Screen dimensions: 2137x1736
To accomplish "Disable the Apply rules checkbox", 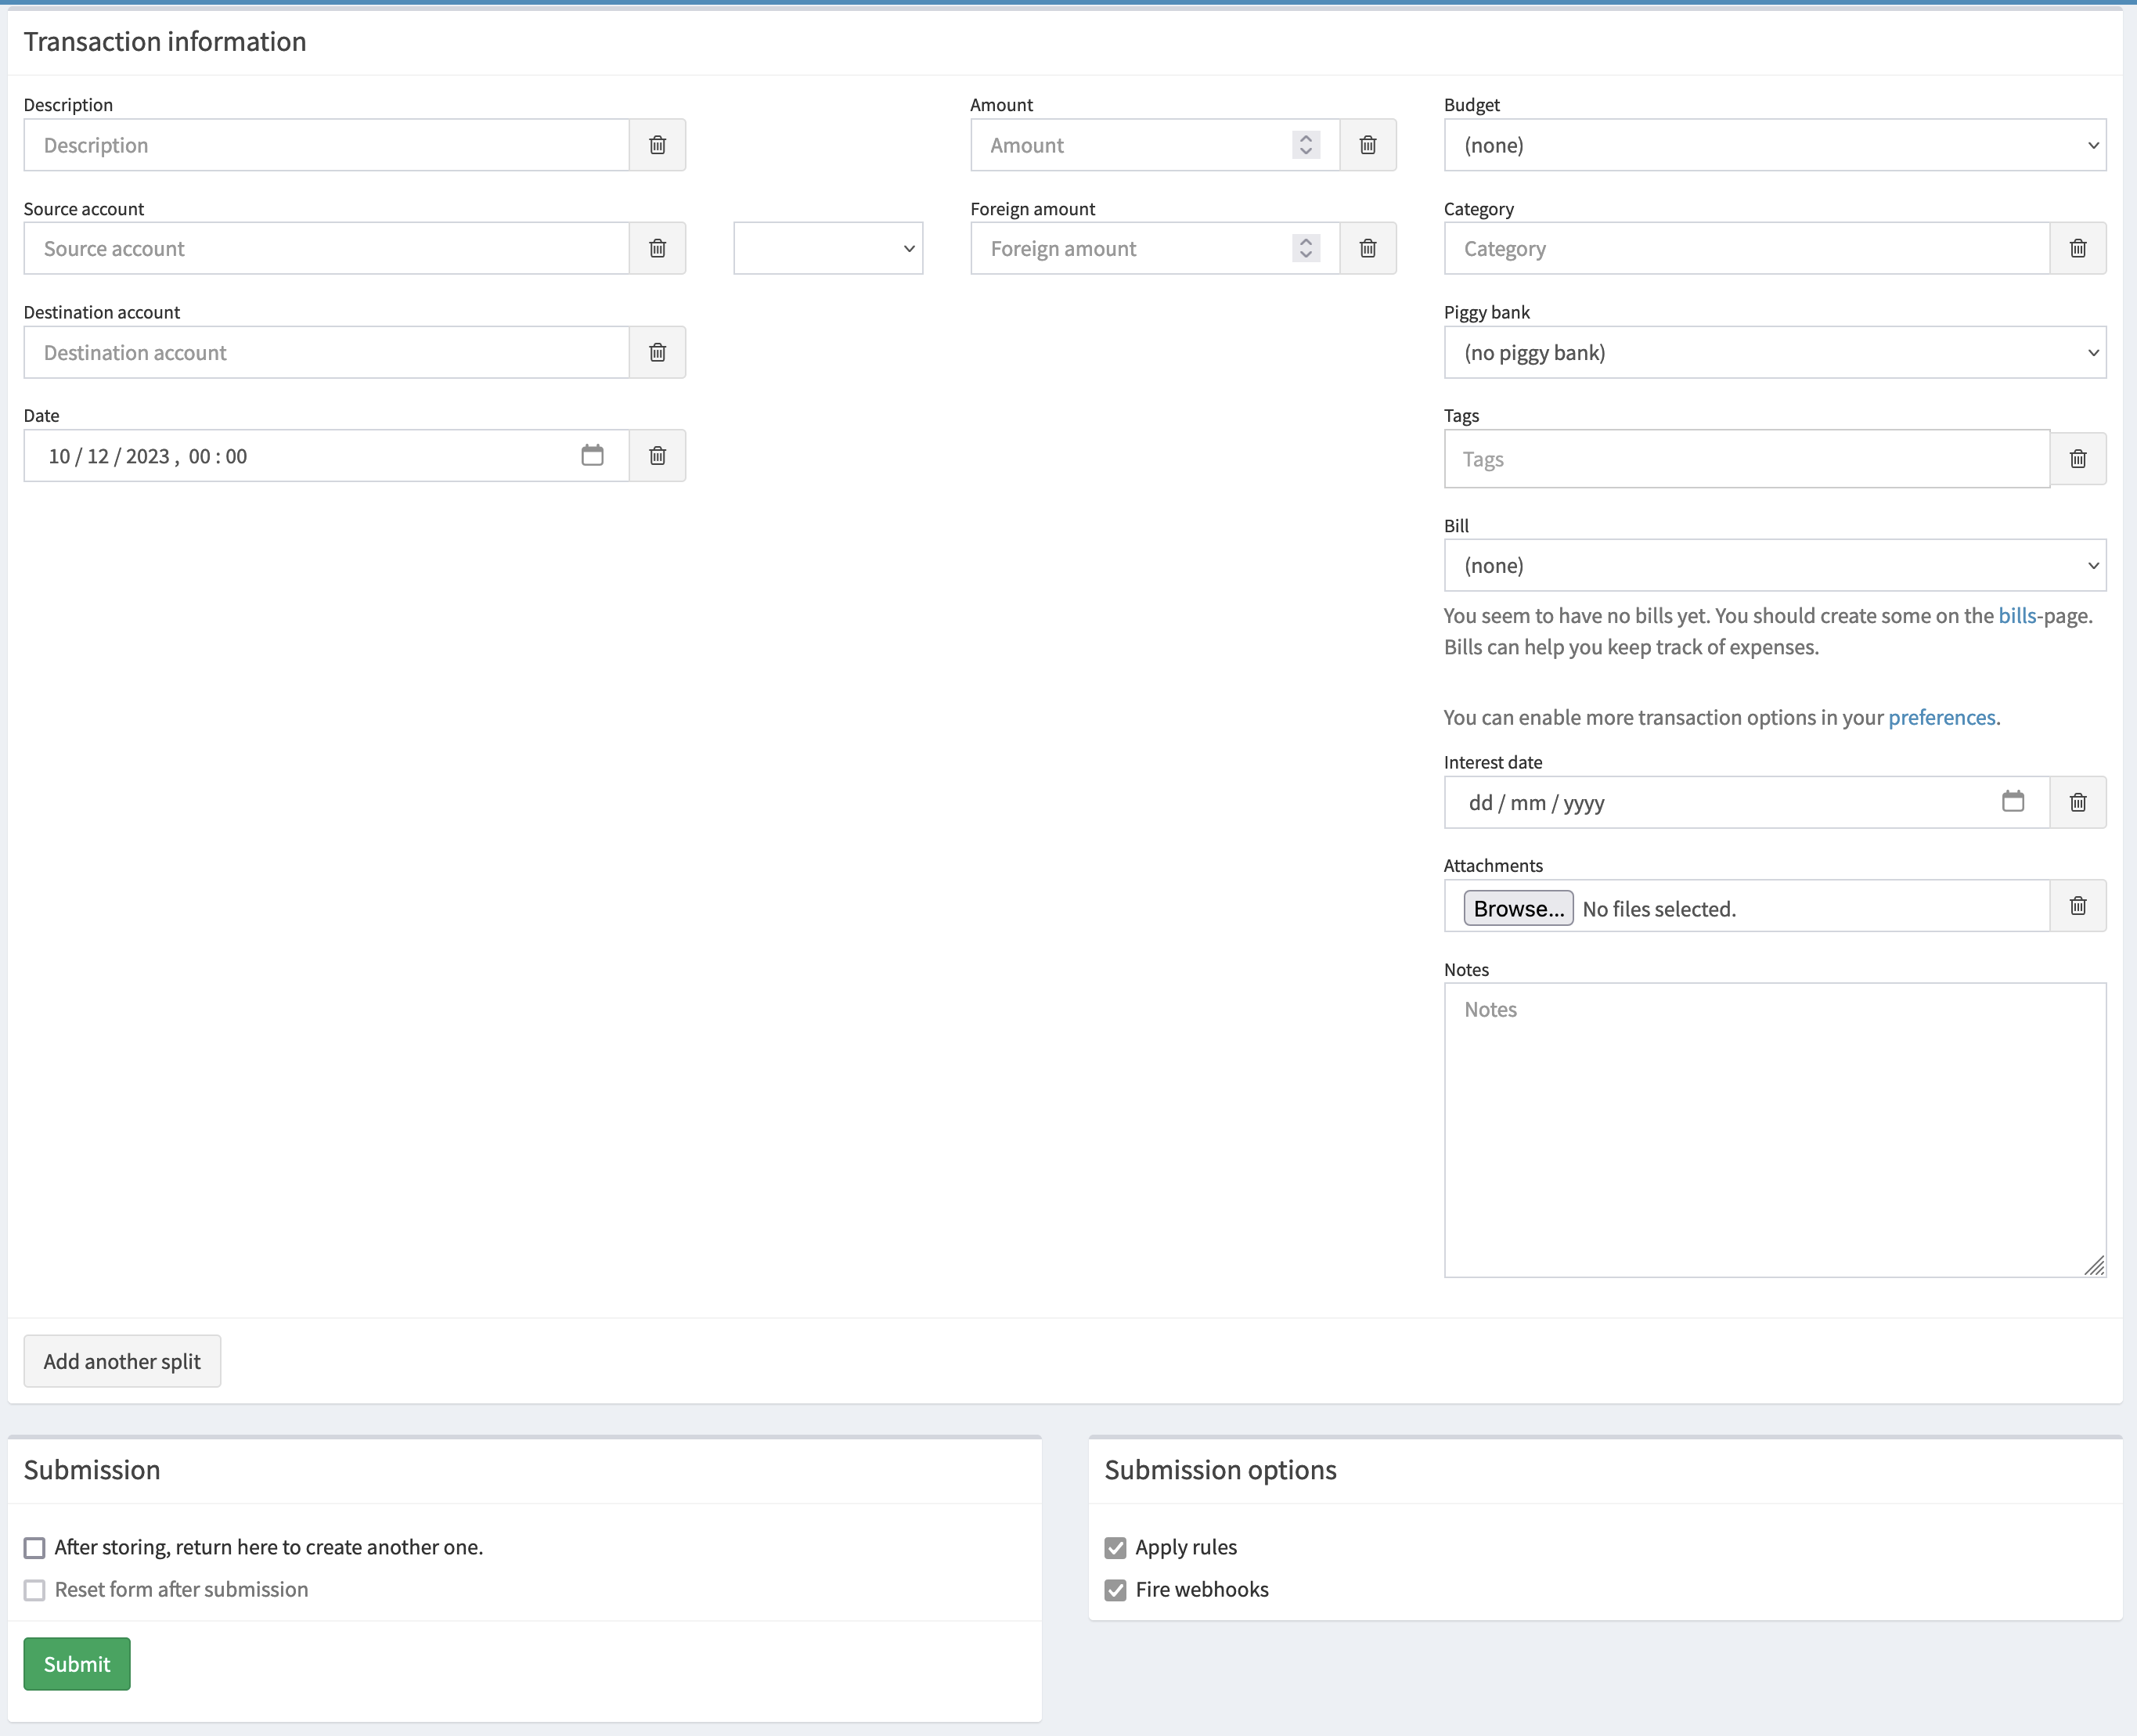I will tap(1116, 1547).
